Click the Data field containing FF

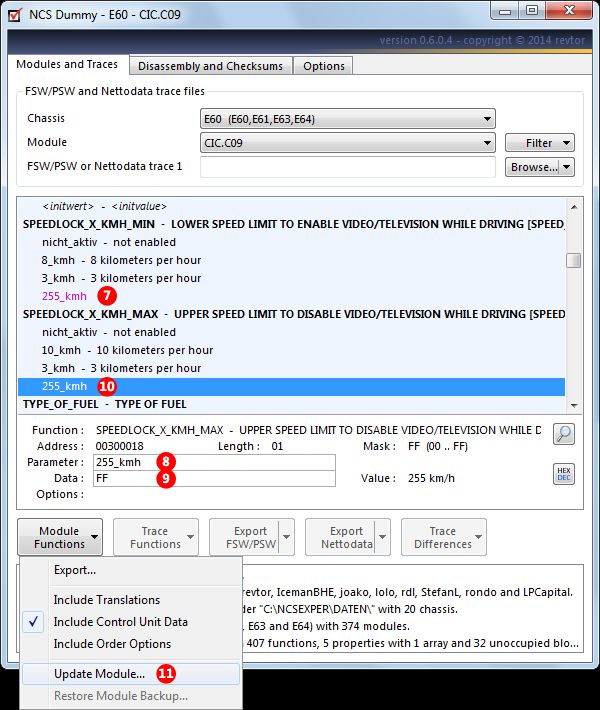214,478
